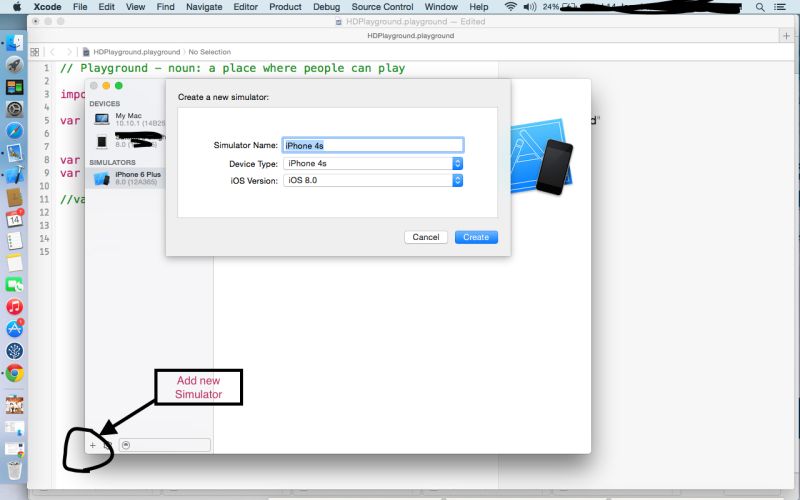Open Notification Center list icon
This screenshot has height=500, width=800.
pos(780,7)
